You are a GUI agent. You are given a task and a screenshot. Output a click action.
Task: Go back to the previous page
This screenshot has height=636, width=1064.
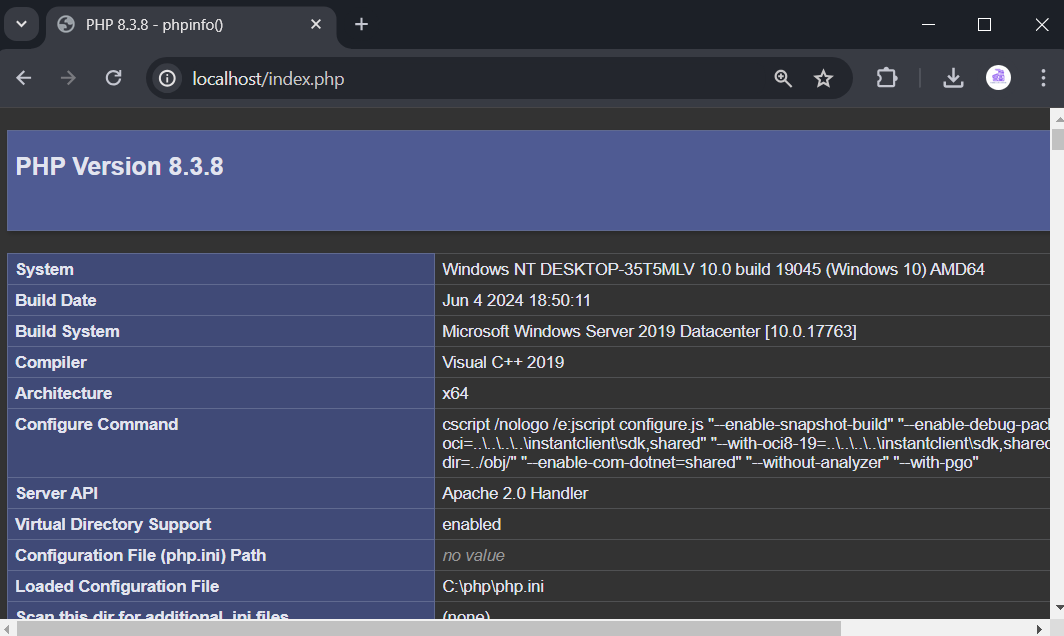(24, 79)
